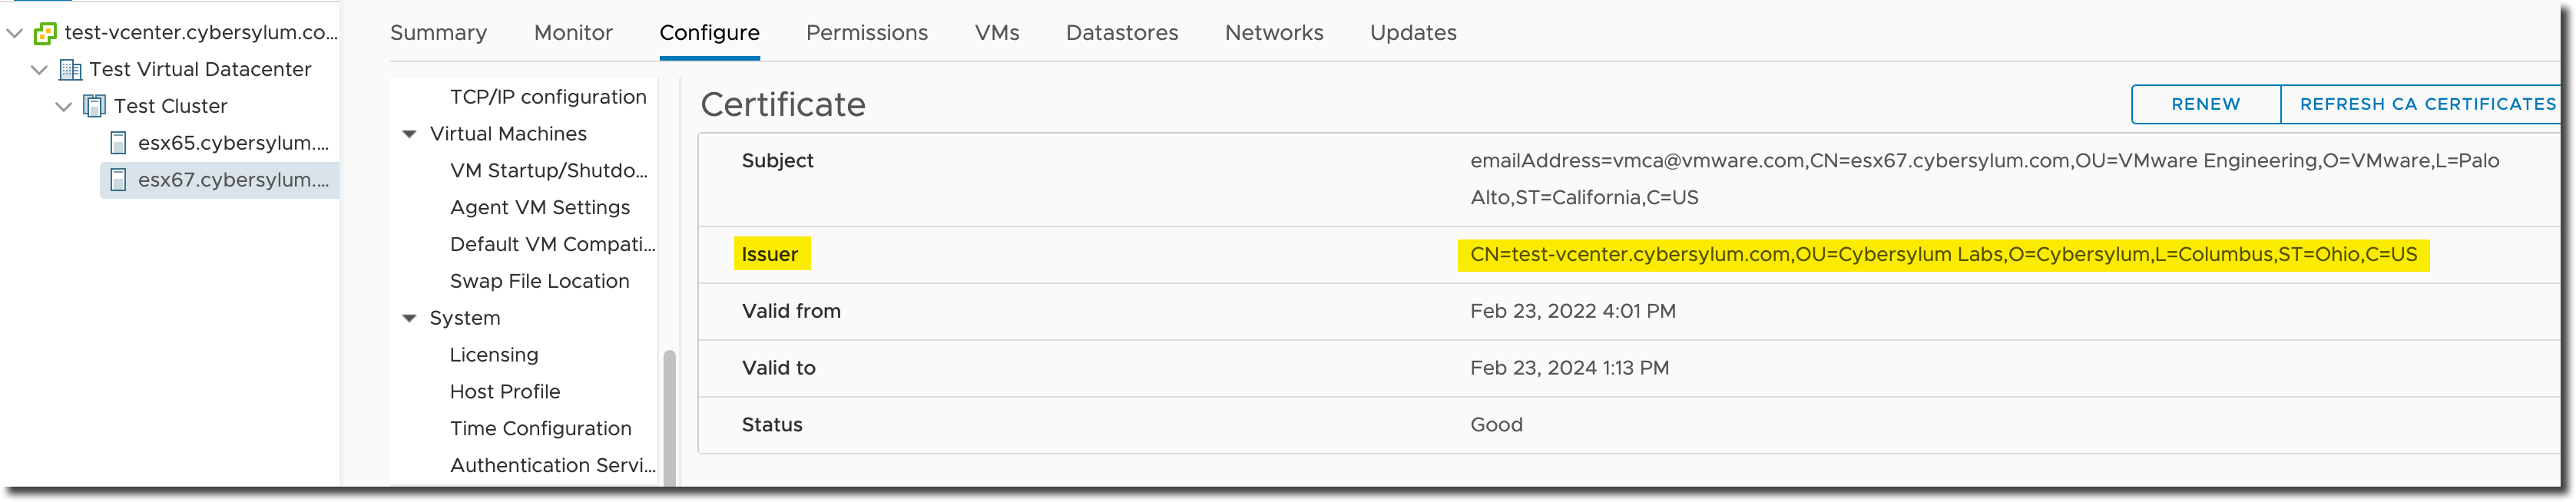Select the esx65.cybersylum host entry
2576x502 pixels.
coord(233,143)
